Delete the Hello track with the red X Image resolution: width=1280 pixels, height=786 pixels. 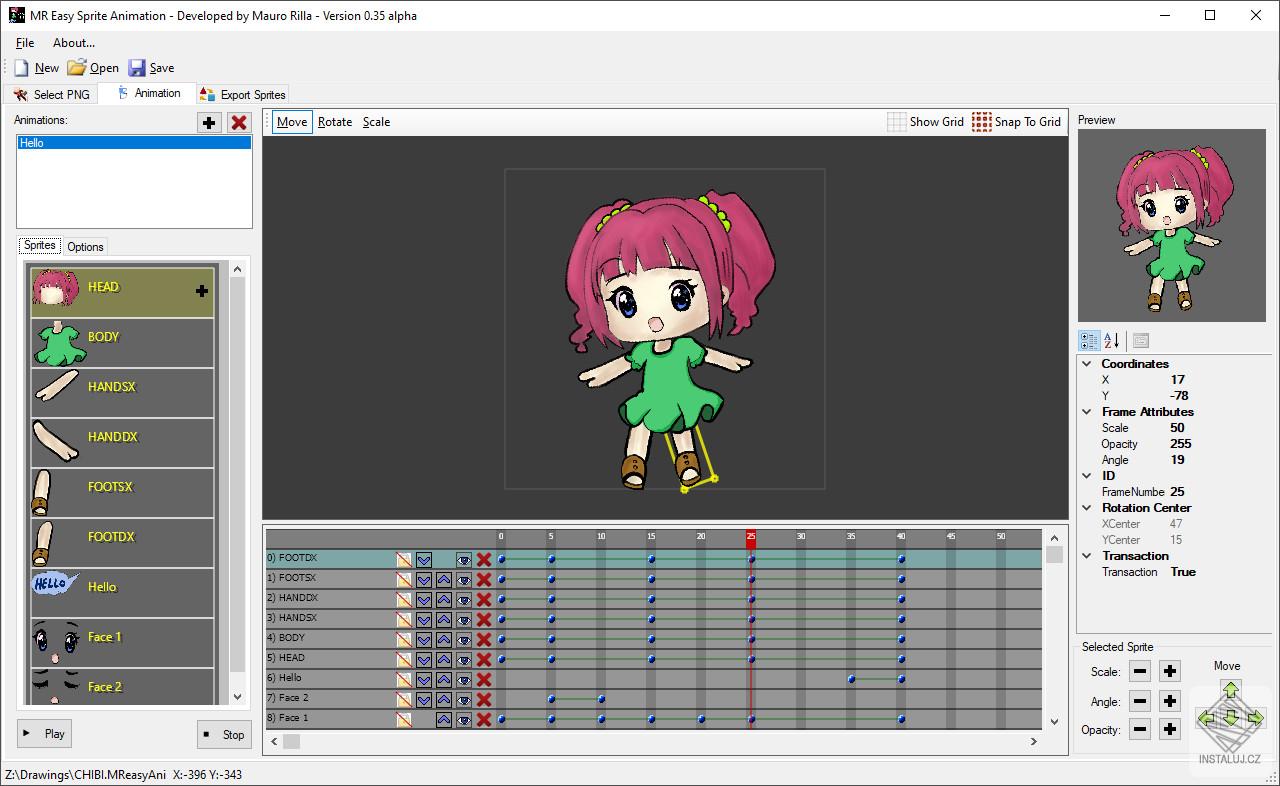pyautogui.click(x=484, y=678)
